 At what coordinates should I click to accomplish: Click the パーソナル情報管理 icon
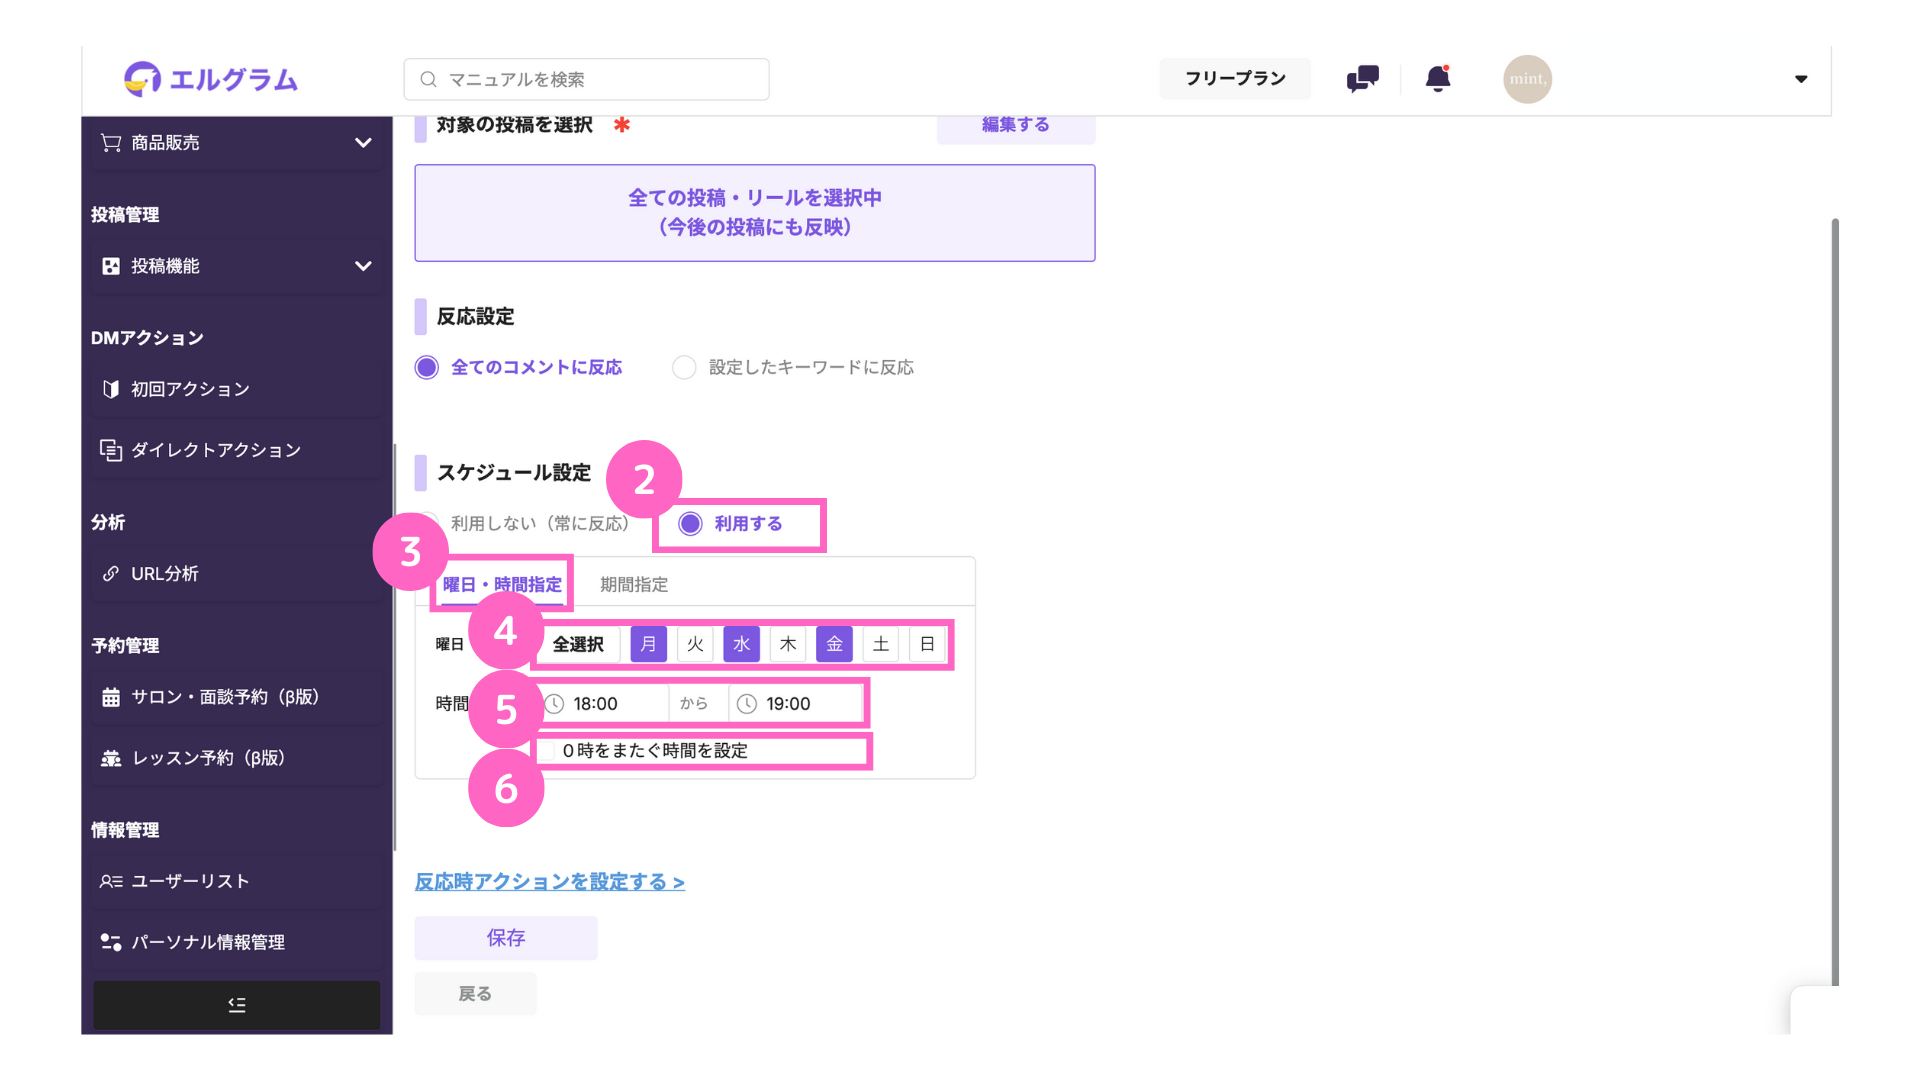click(111, 942)
